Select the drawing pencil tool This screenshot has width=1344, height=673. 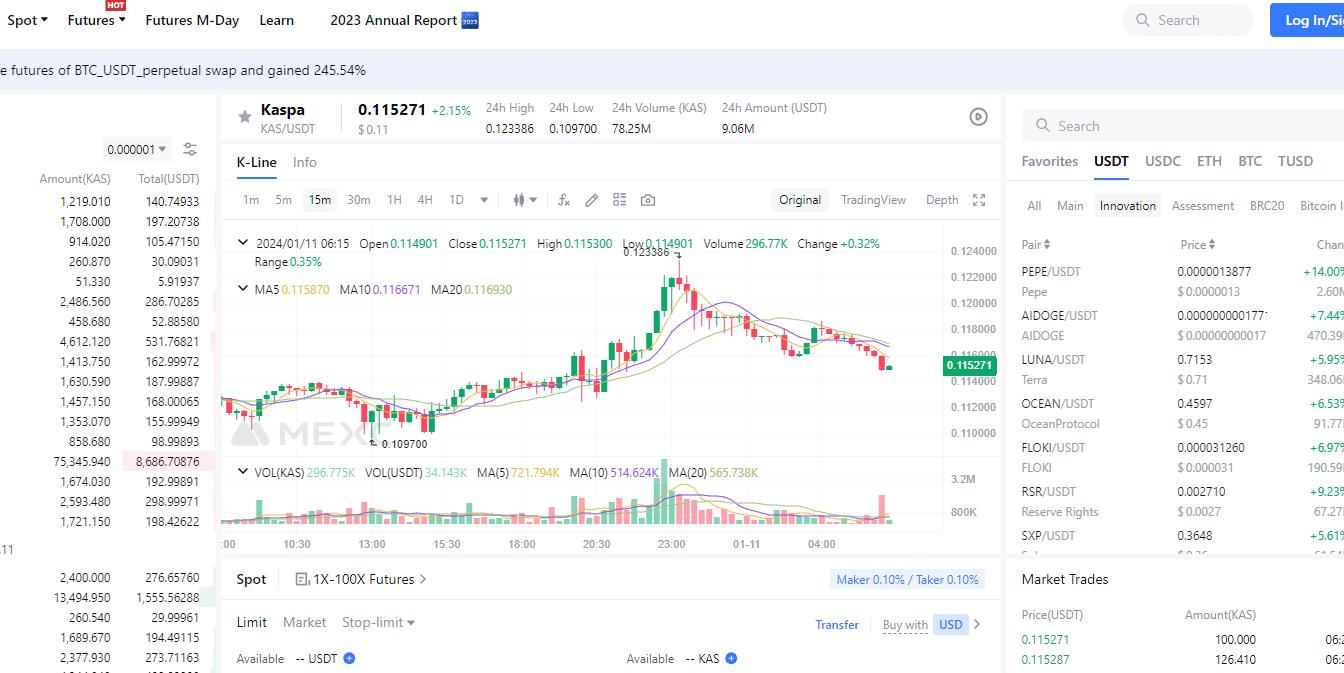click(x=592, y=200)
